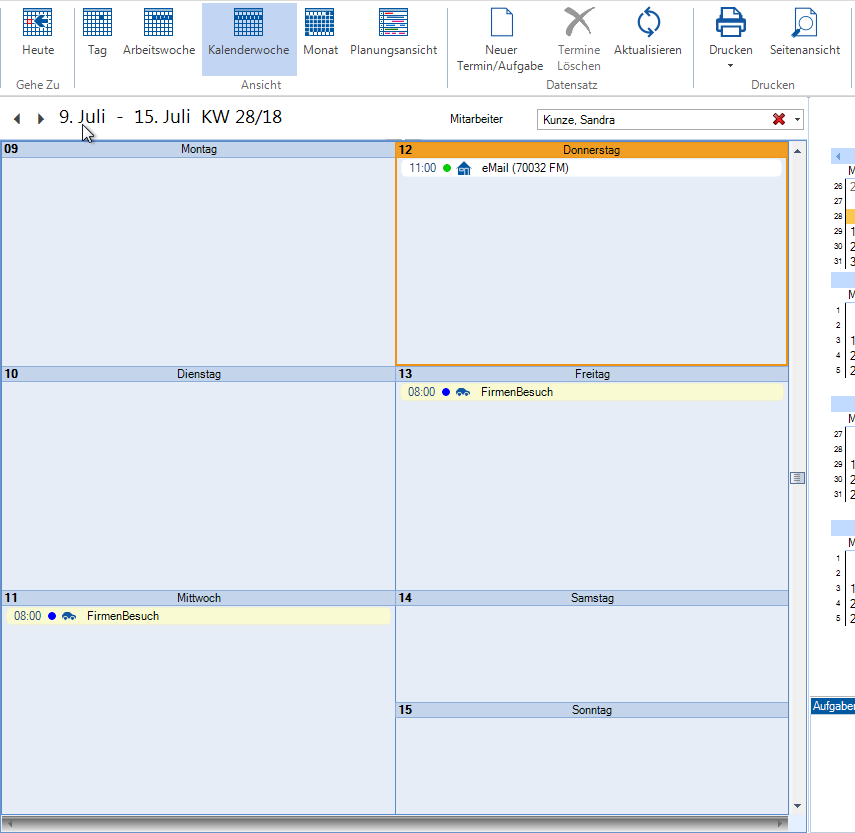Open Seitenansicht print preview
The height and width of the screenshot is (833, 855).
[x=804, y=24]
